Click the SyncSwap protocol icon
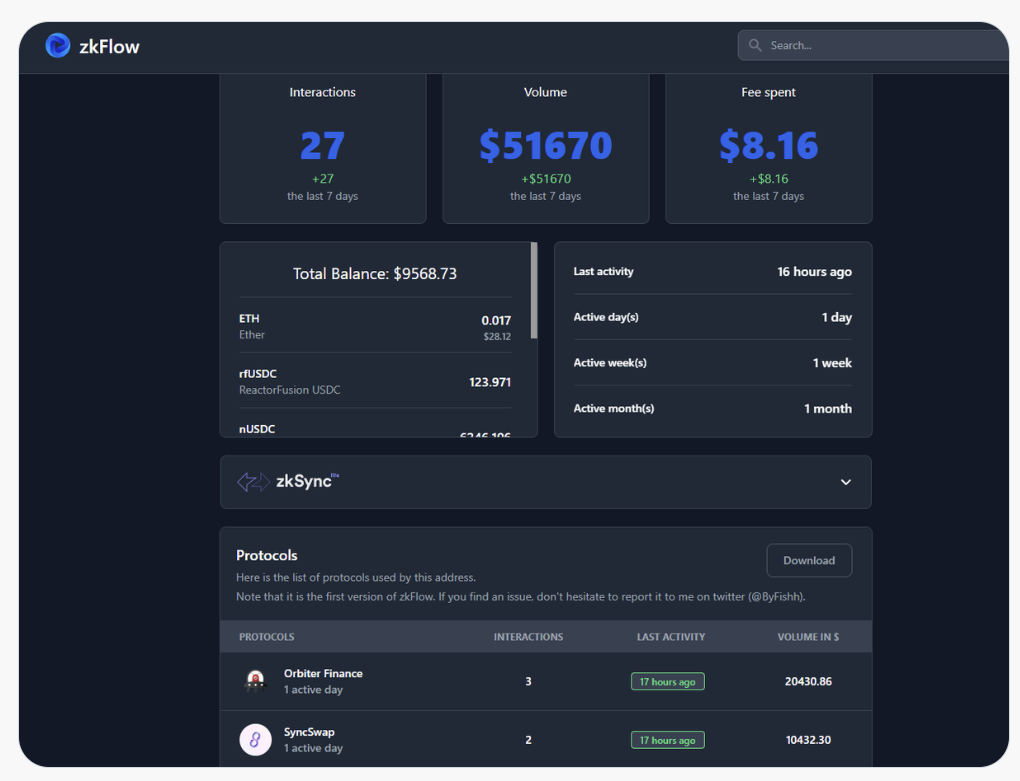Image resolution: width=1020 pixels, height=781 pixels. 256,740
